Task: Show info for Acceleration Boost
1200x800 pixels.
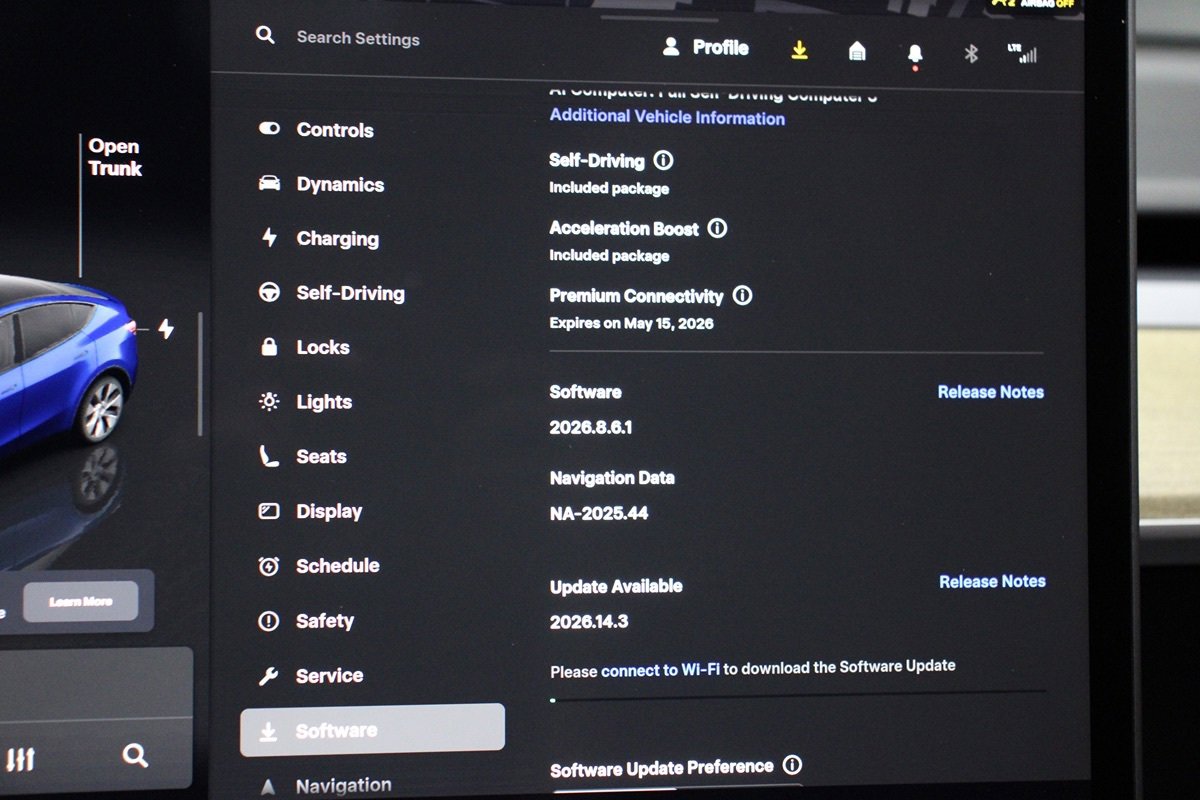Action: [x=717, y=228]
